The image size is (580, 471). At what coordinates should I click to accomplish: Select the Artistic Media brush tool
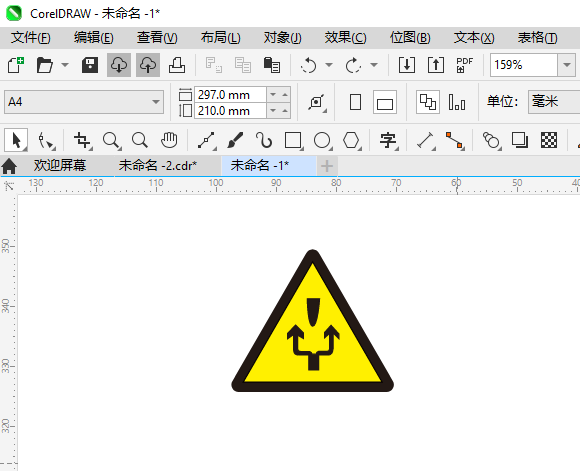point(235,141)
